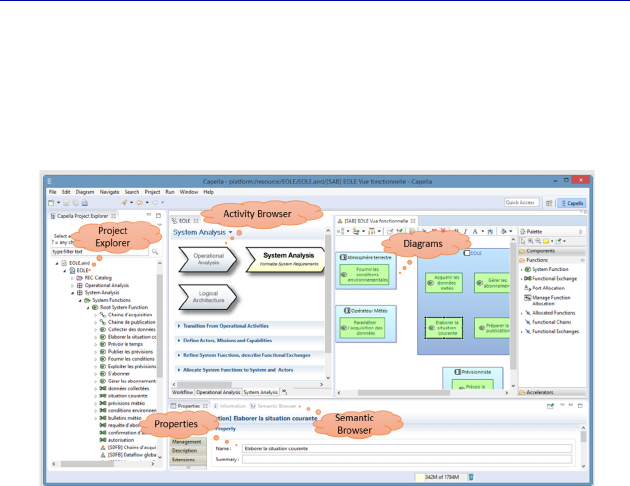Collapse the Root System Function node

coord(88,308)
